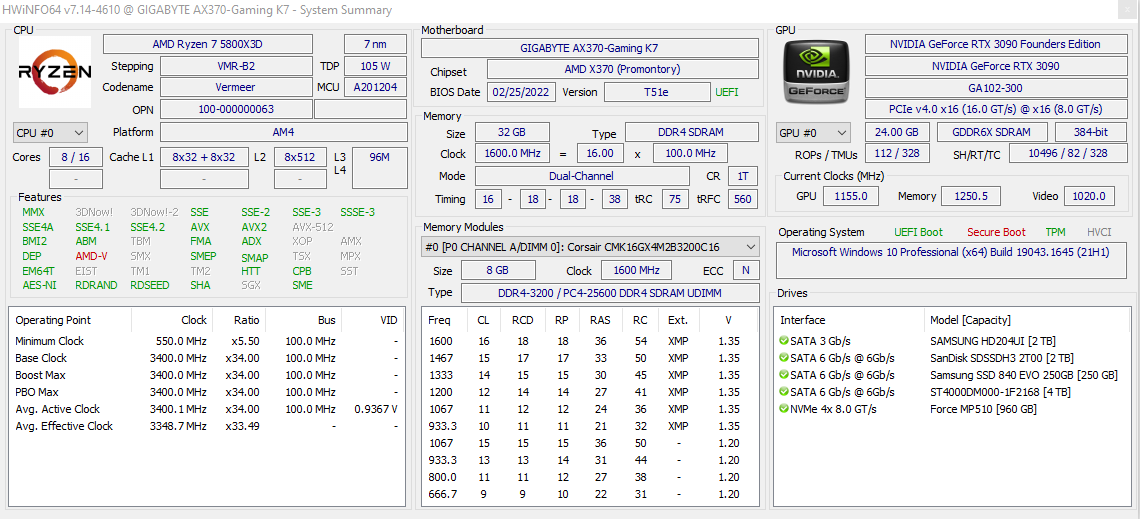The height and width of the screenshot is (519, 1140).
Task: Click the status icon for the Samsung SSD 840 EVO
Action: coord(783,375)
